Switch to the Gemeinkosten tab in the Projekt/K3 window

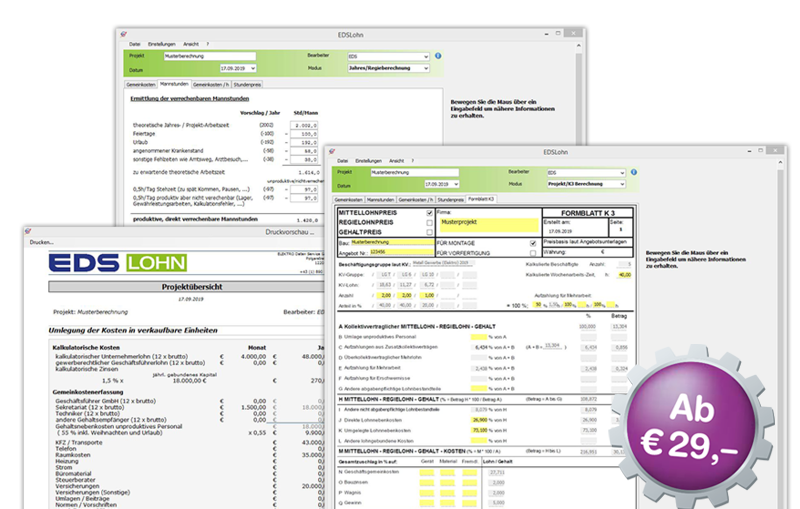348,200
